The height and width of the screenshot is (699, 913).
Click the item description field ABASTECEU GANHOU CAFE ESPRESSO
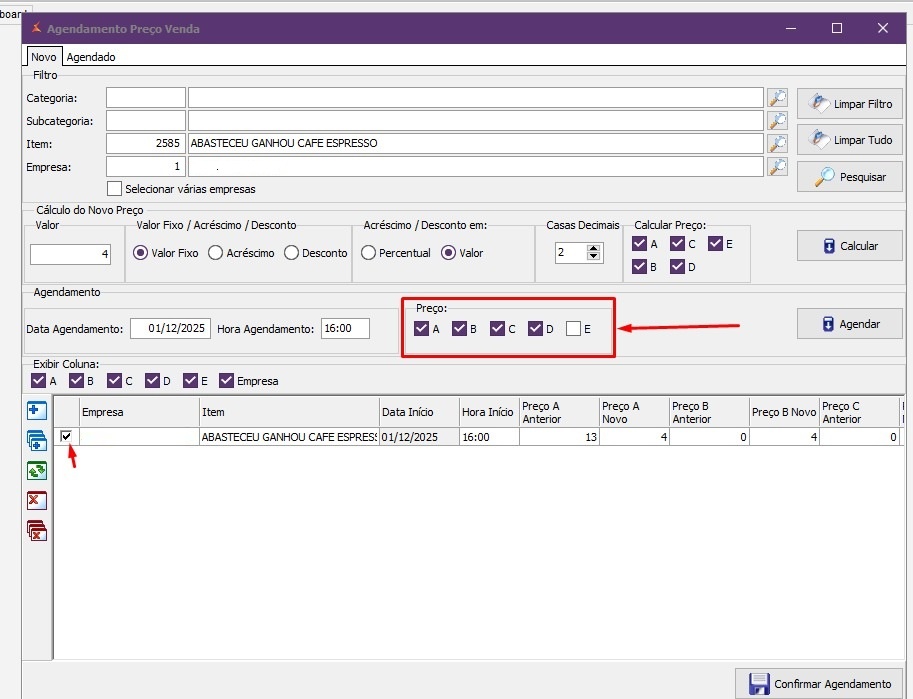click(476, 143)
